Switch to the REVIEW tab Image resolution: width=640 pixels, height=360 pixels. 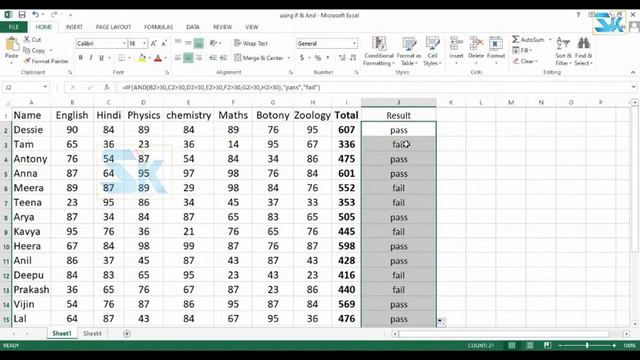(x=222, y=27)
